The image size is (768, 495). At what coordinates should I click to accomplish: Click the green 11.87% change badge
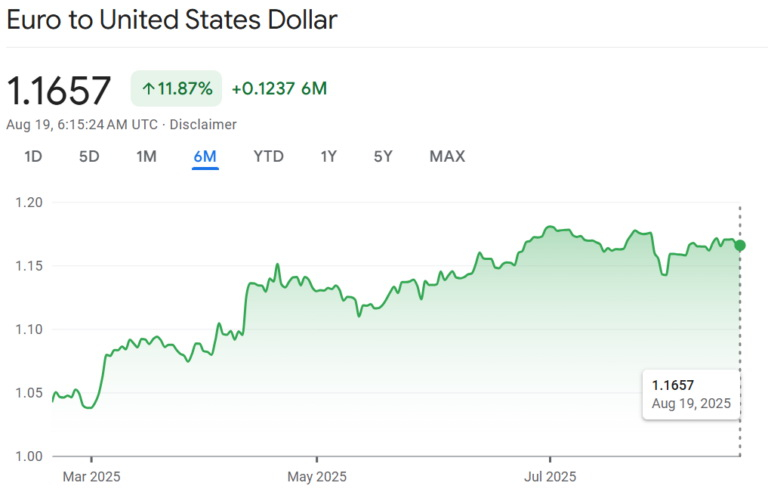click(x=176, y=89)
